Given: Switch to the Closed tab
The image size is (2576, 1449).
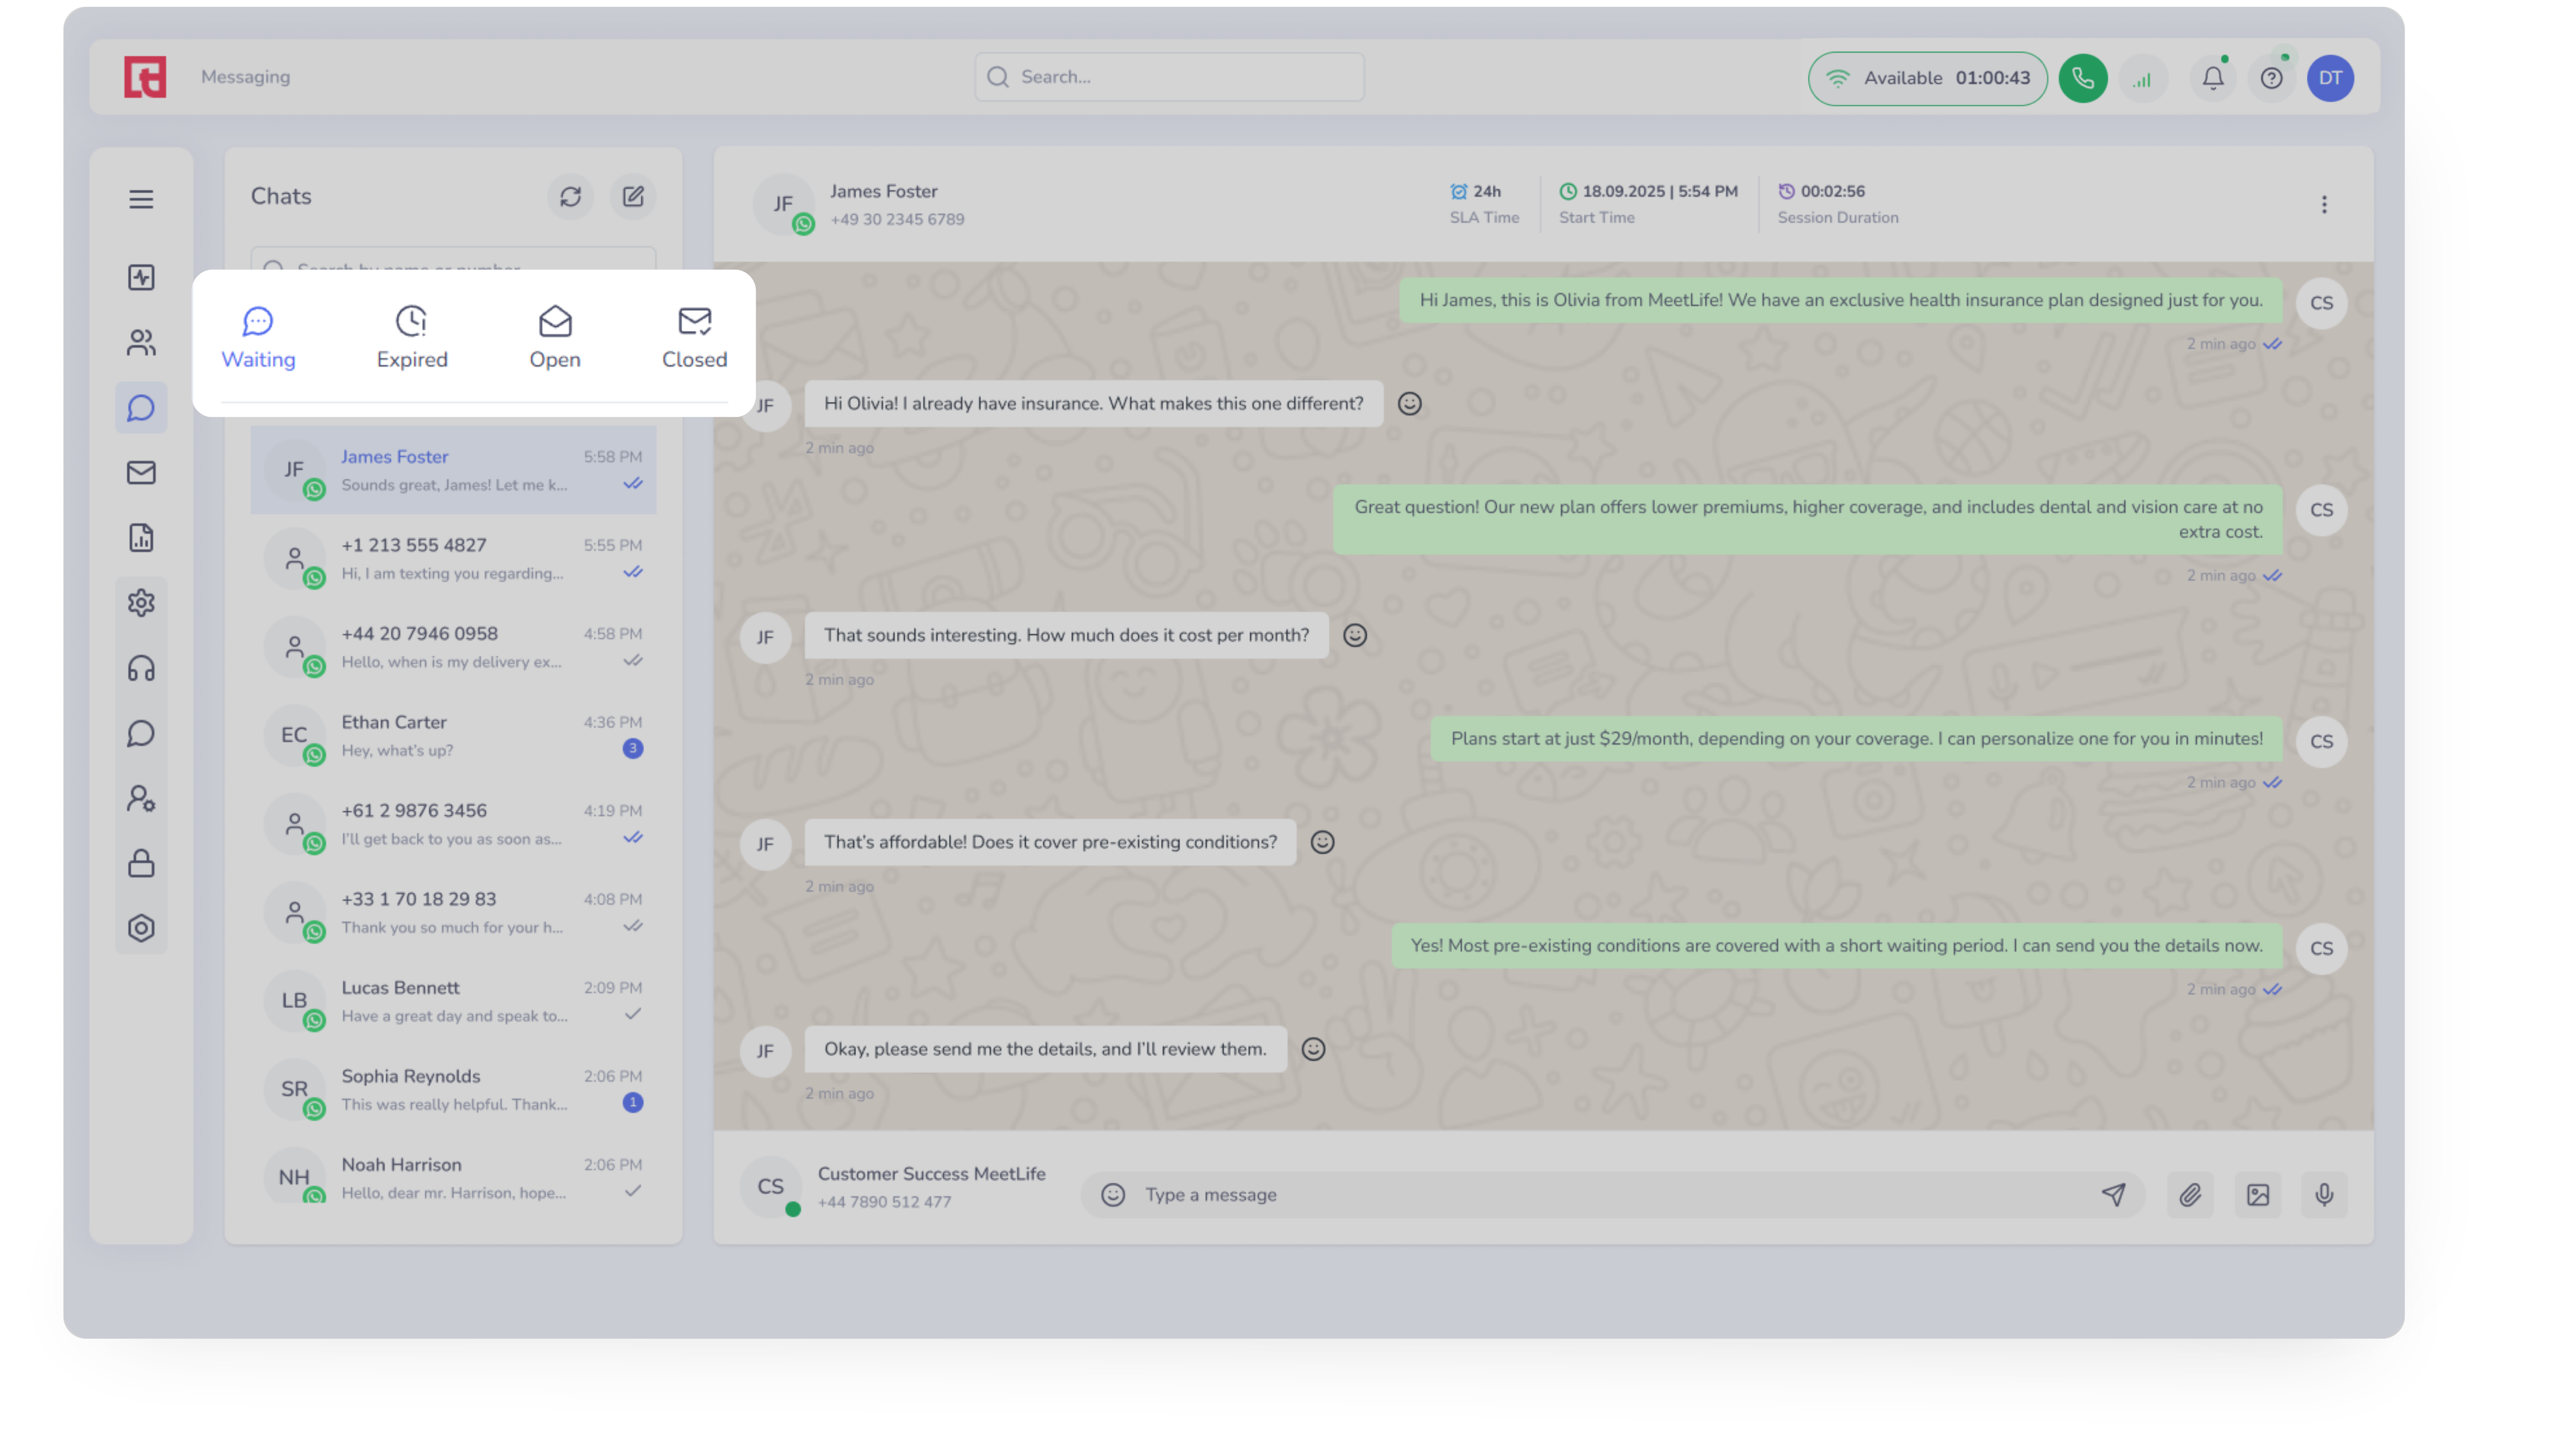Looking at the screenshot, I should click(694, 338).
